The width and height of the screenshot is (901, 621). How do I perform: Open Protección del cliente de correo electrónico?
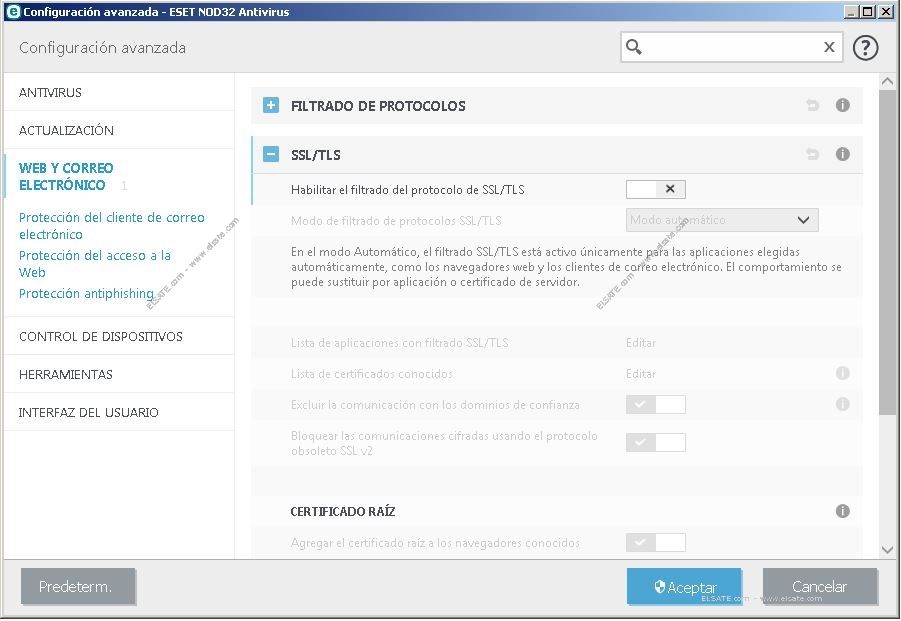(111, 226)
